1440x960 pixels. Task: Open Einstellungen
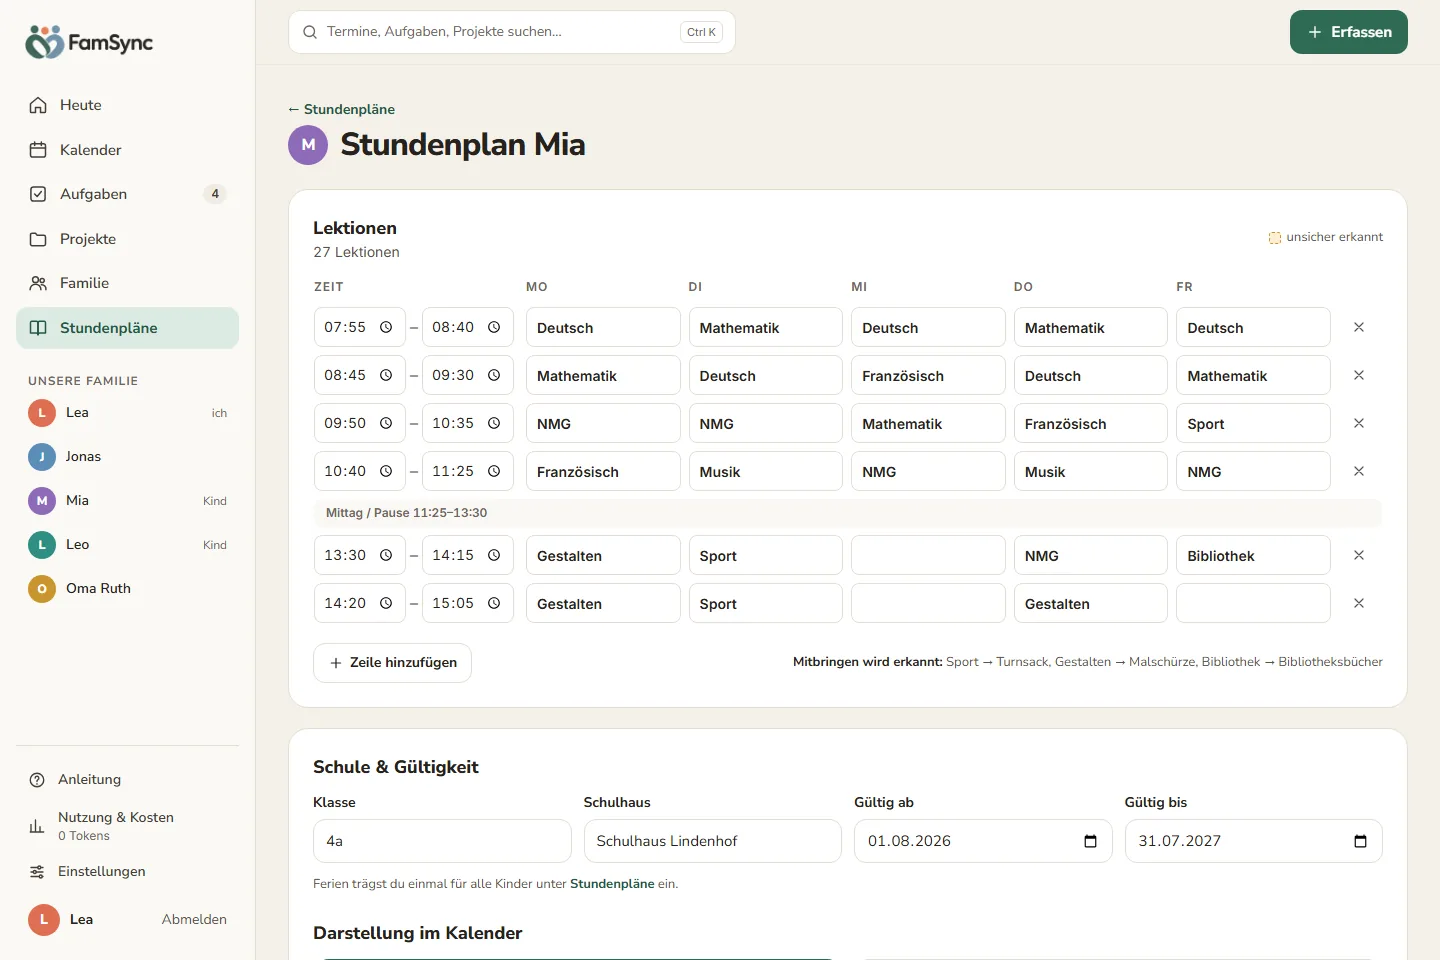[x=127, y=872]
